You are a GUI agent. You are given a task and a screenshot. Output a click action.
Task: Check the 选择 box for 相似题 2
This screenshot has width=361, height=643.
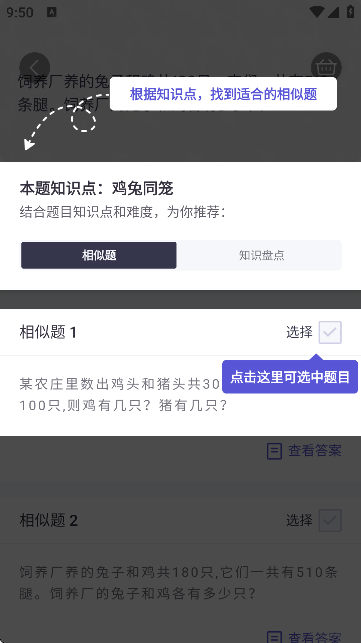(330, 520)
